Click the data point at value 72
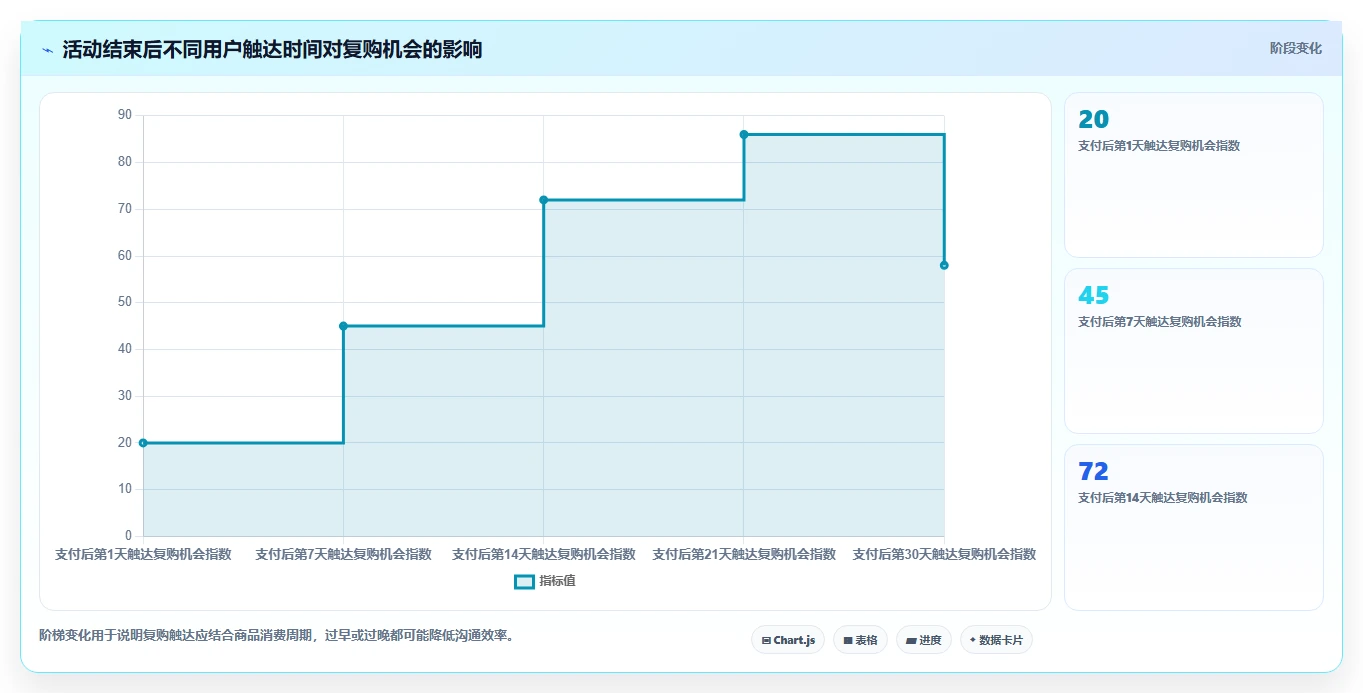This screenshot has height=693, width=1363. pos(544,200)
